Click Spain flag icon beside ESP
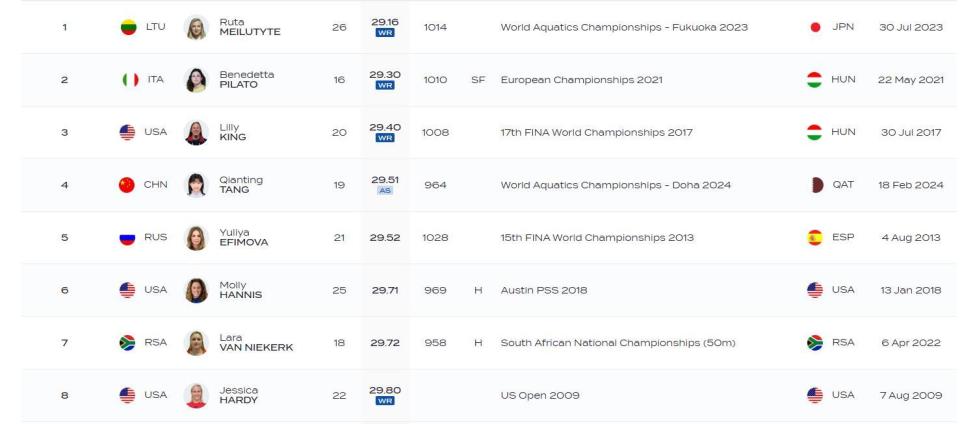960x424 pixels. [x=815, y=238]
